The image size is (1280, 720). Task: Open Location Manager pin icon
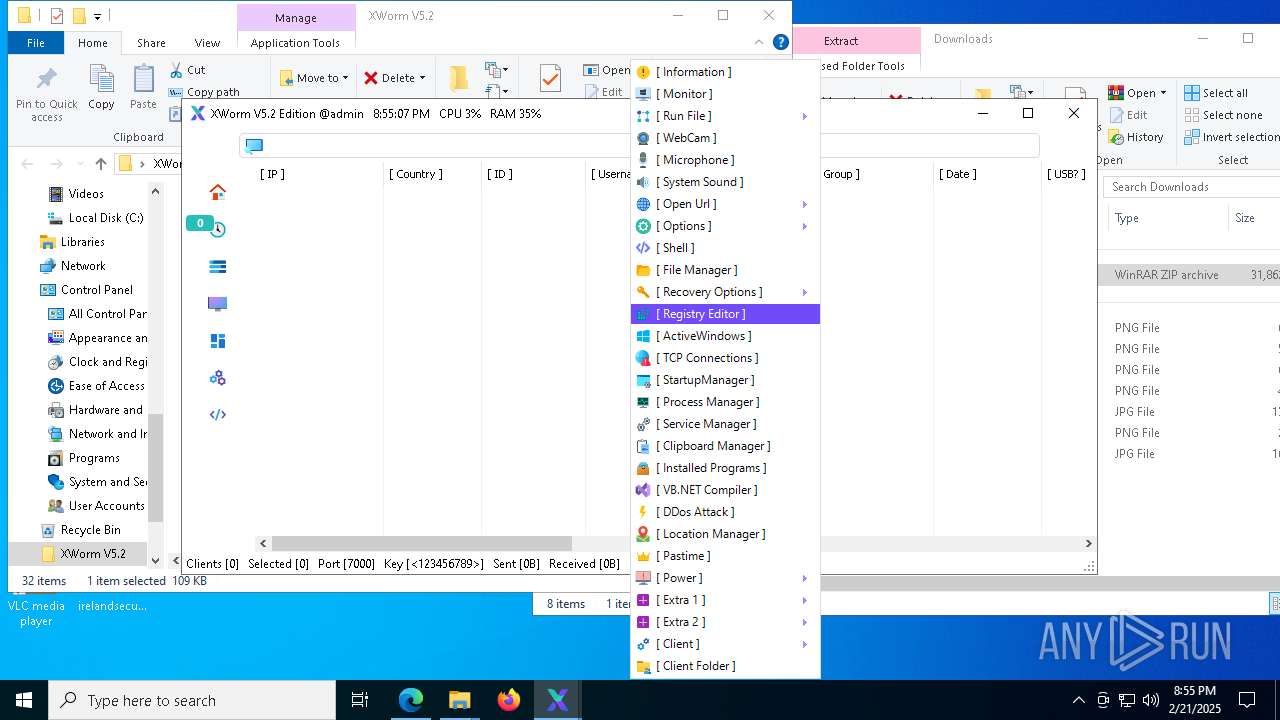(643, 534)
